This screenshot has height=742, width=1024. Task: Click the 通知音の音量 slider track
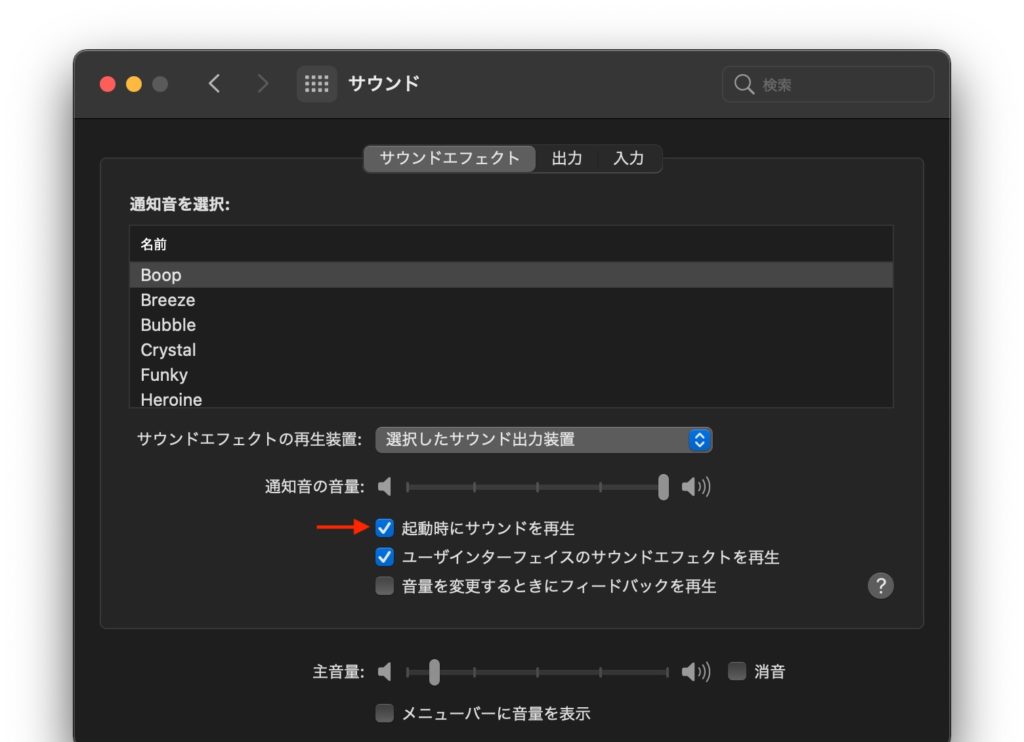pyautogui.click(x=535, y=487)
